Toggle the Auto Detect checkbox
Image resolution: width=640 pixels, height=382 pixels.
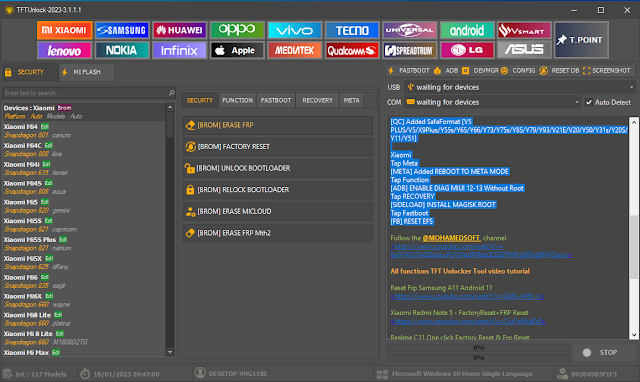point(589,102)
